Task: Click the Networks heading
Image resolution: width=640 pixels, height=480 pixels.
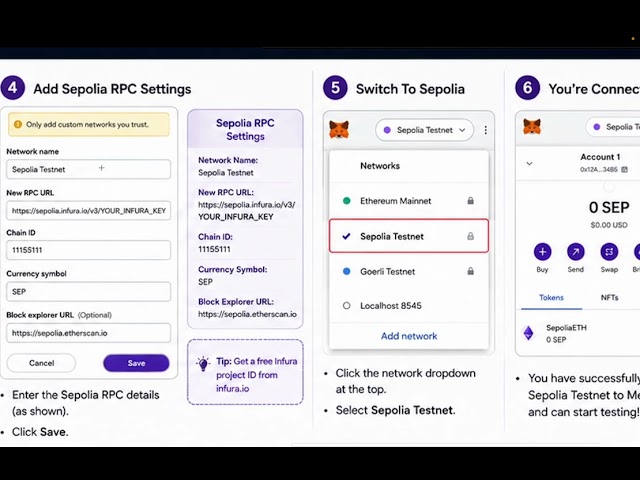Action: click(x=380, y=166)
